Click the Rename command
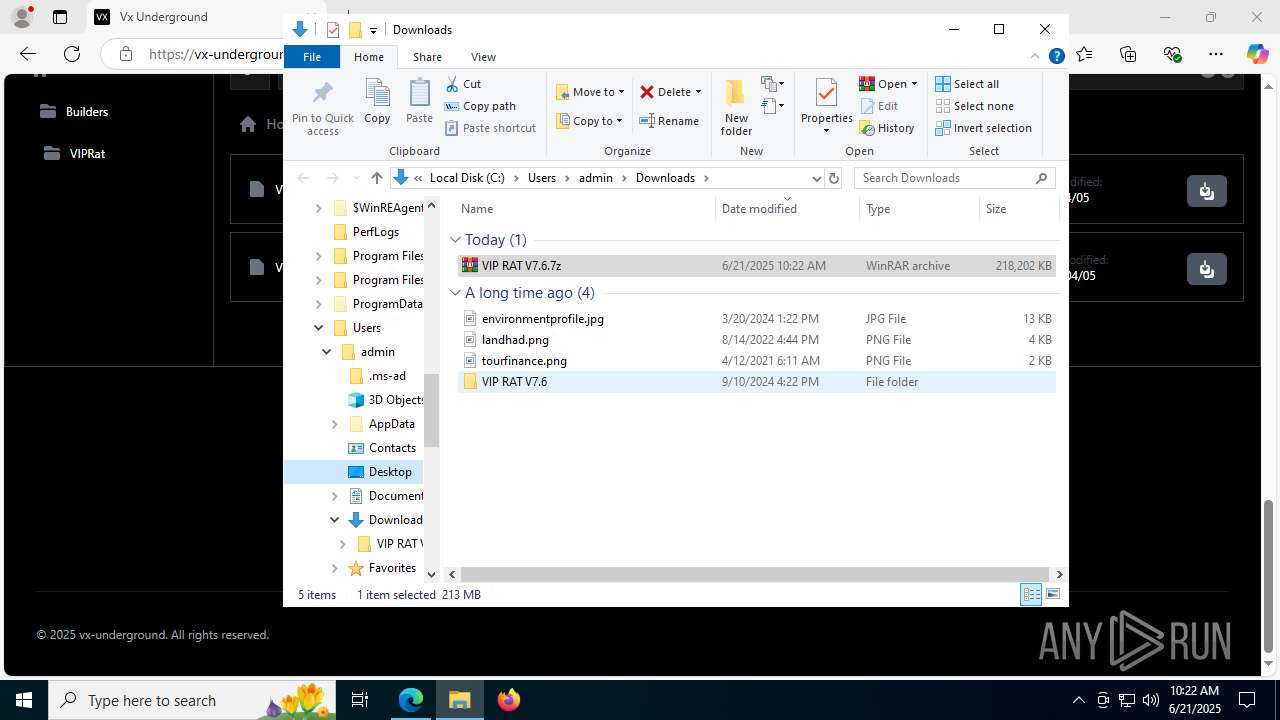Viewport: 1280px width, 720px height. pyautogui.click(x=669, y=121)
